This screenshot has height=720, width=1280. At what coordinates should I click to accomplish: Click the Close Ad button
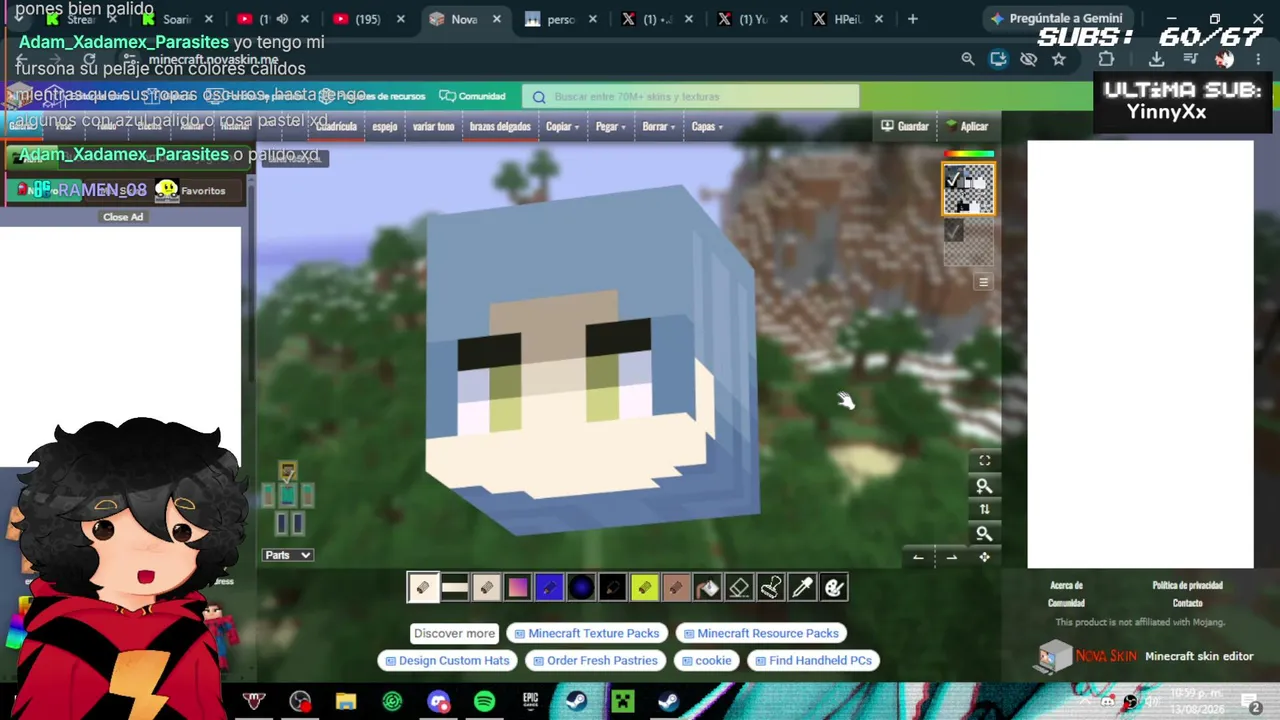coord(123,217)
